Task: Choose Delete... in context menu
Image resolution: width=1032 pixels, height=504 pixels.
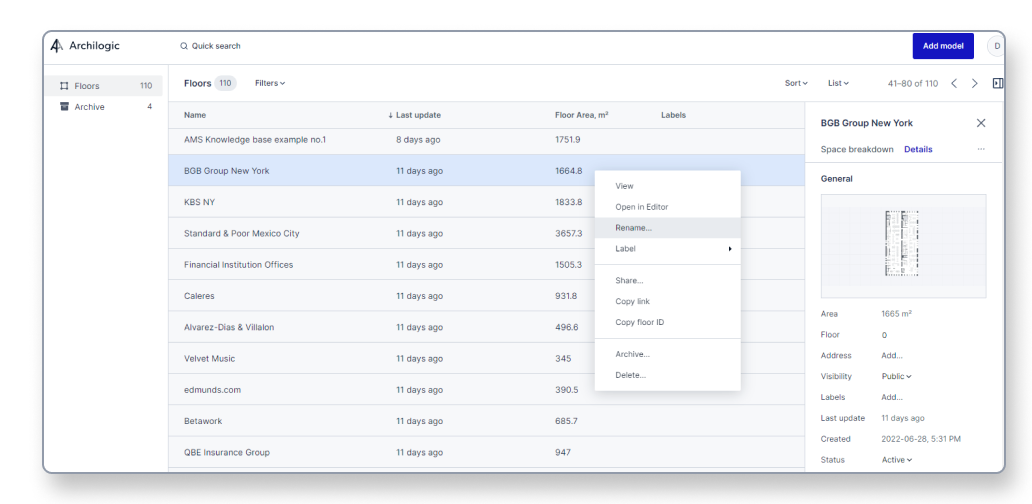Action: 667,375
